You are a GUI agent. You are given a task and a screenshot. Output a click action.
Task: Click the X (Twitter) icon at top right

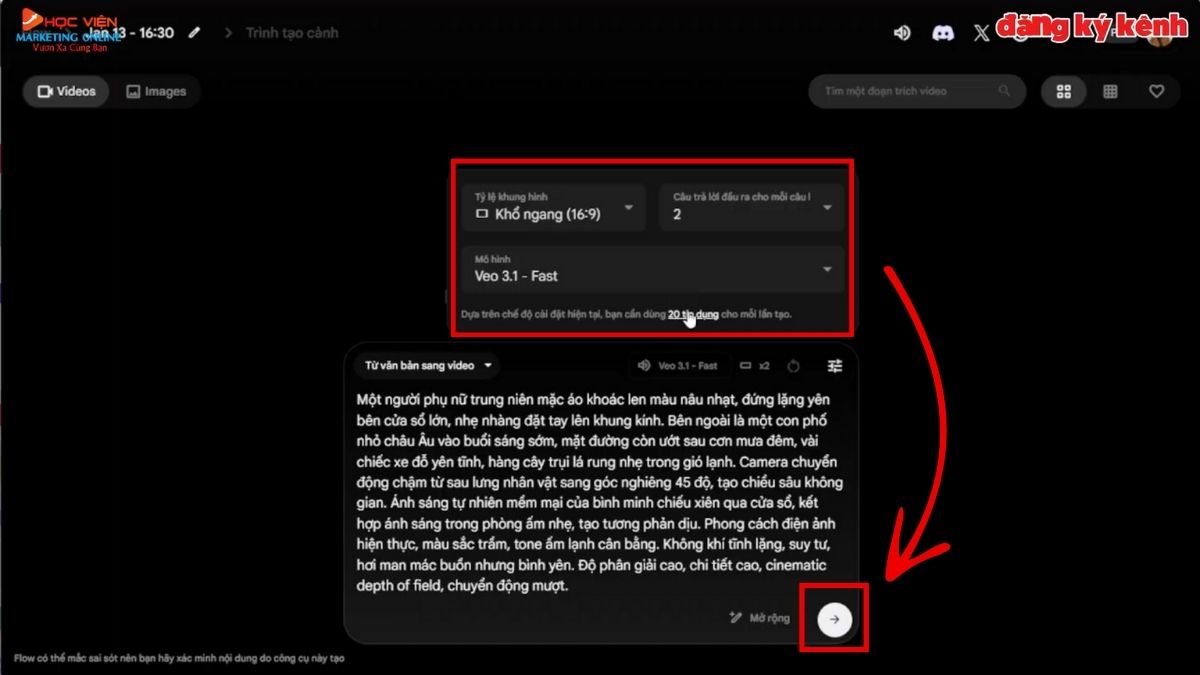click(x=981, y=33)
